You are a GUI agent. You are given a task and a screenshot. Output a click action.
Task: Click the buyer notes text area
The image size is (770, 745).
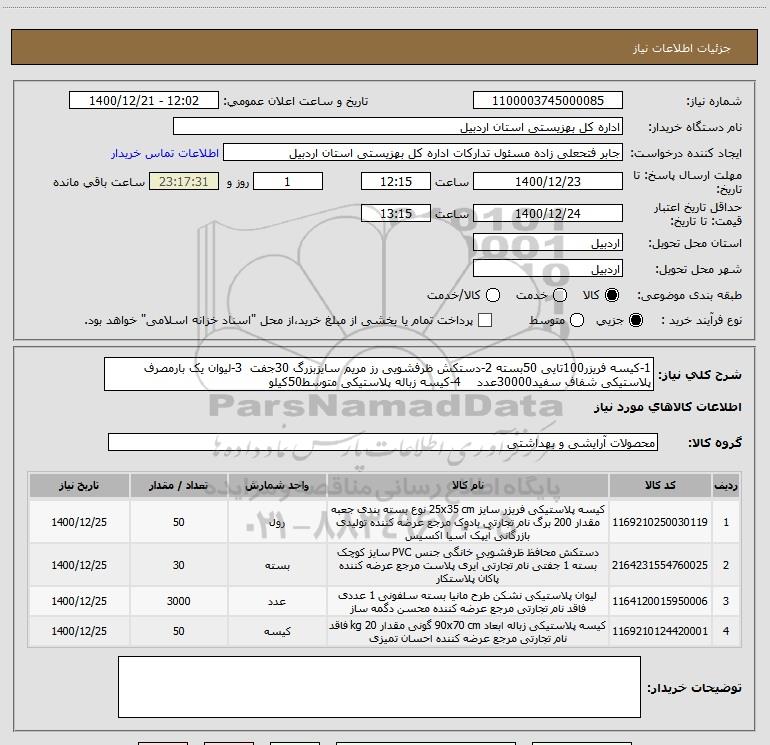379,687
